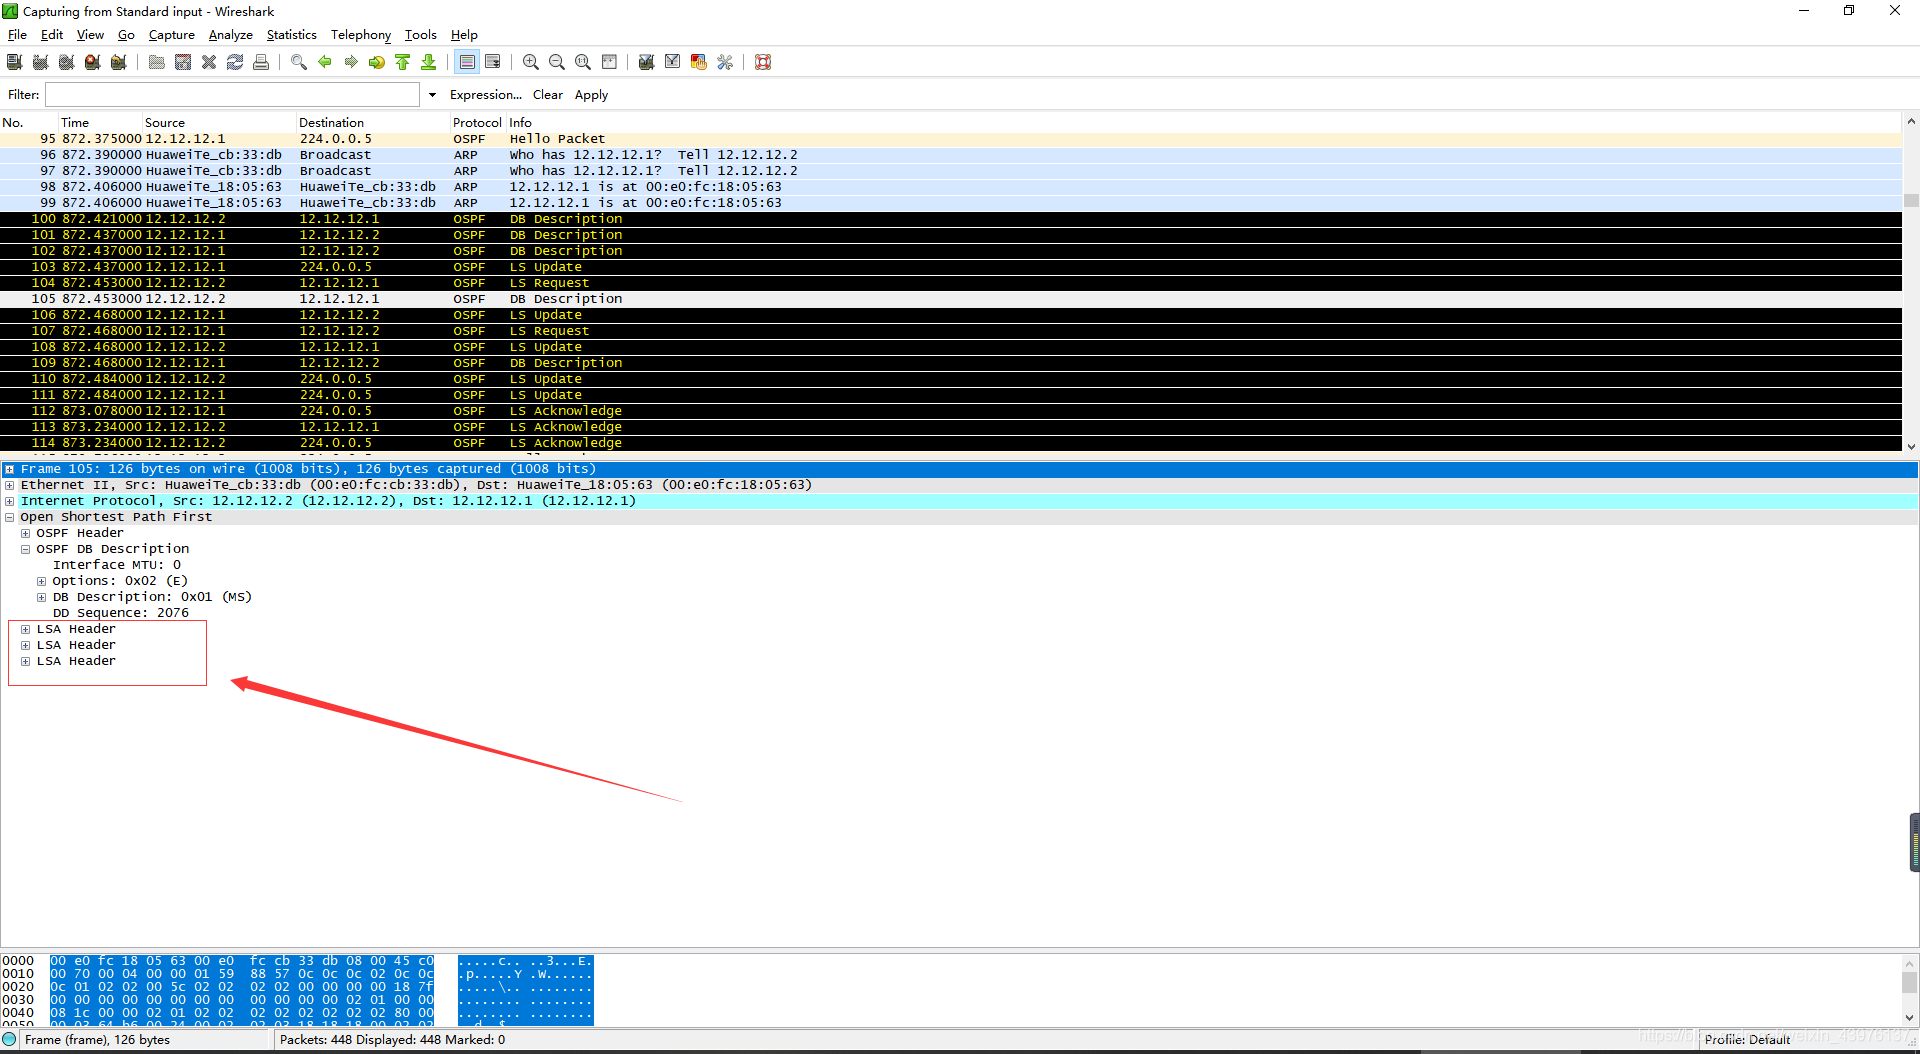
Task: Expand the Options: 0x02 (E) node
Action: click(41, 581)
